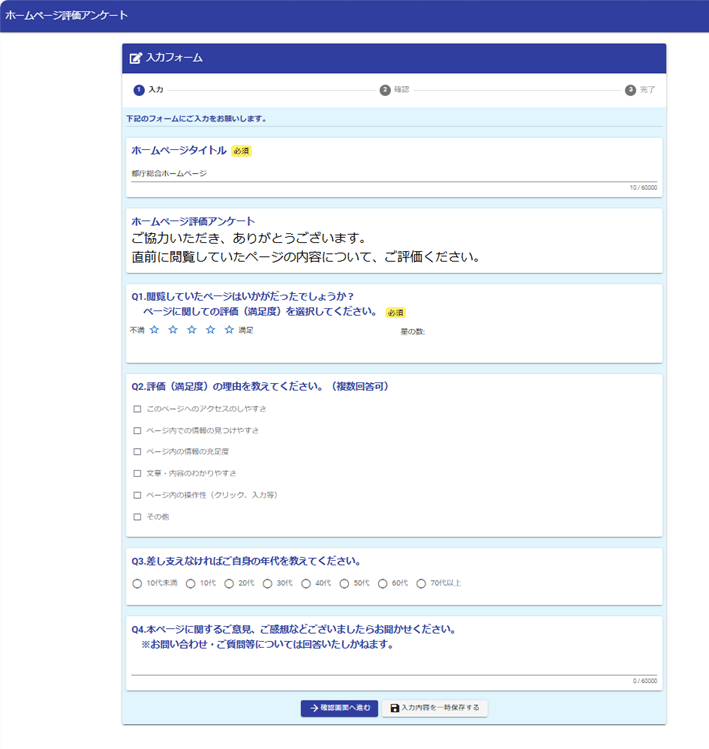Screen dimensions: 709x749
Task: Select the fourth rating star
Action: pos(210,330)
